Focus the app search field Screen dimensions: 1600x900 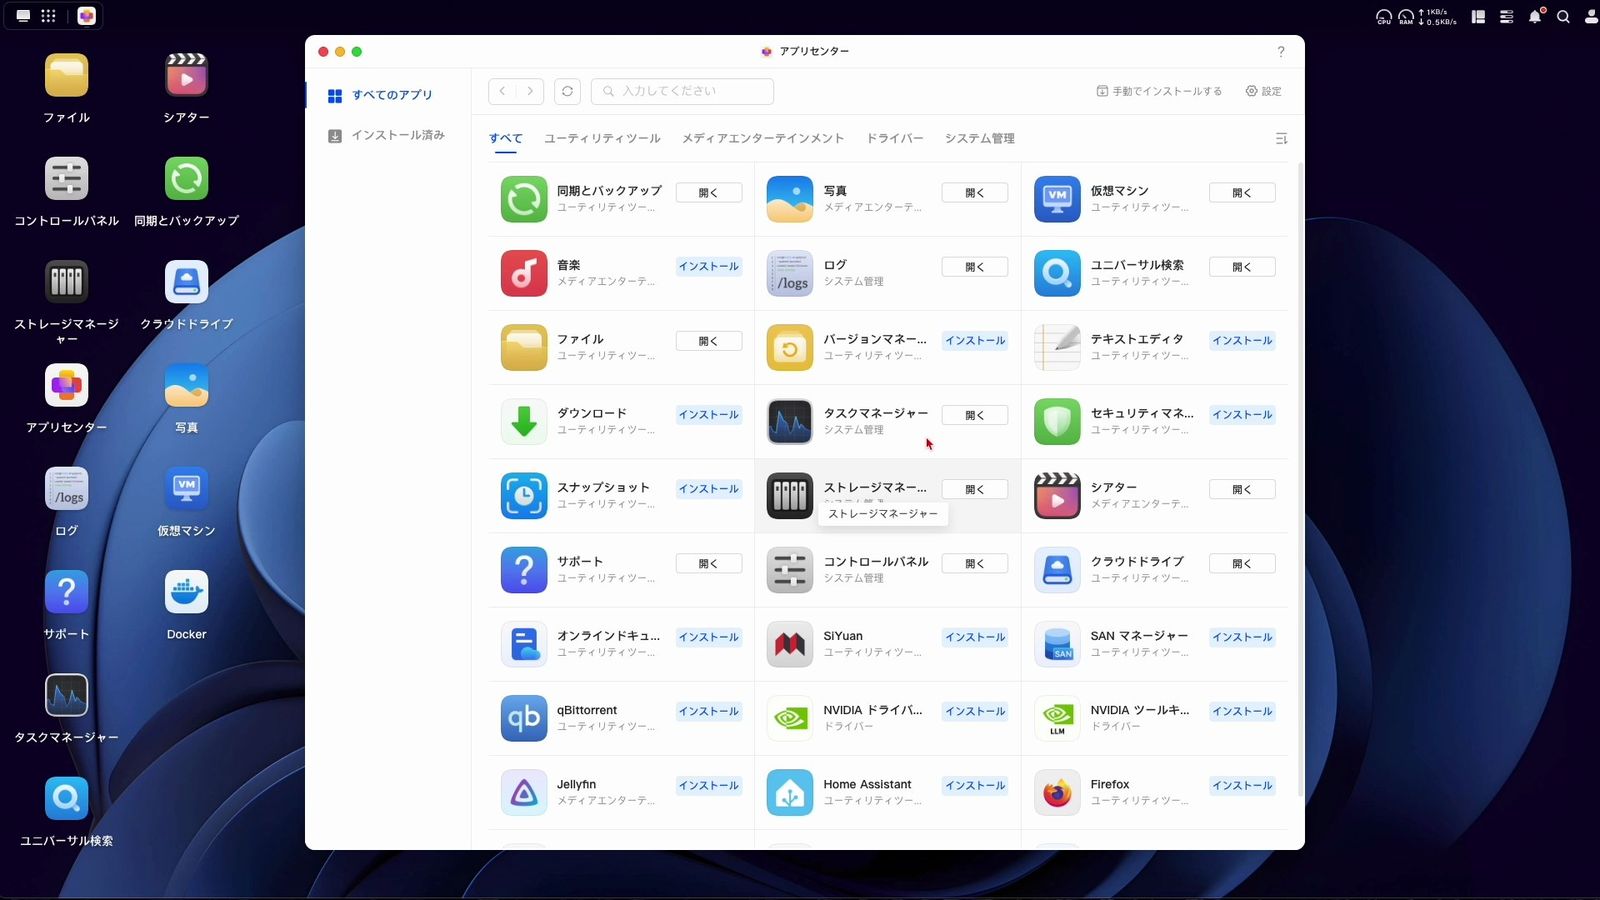point(682,91)
